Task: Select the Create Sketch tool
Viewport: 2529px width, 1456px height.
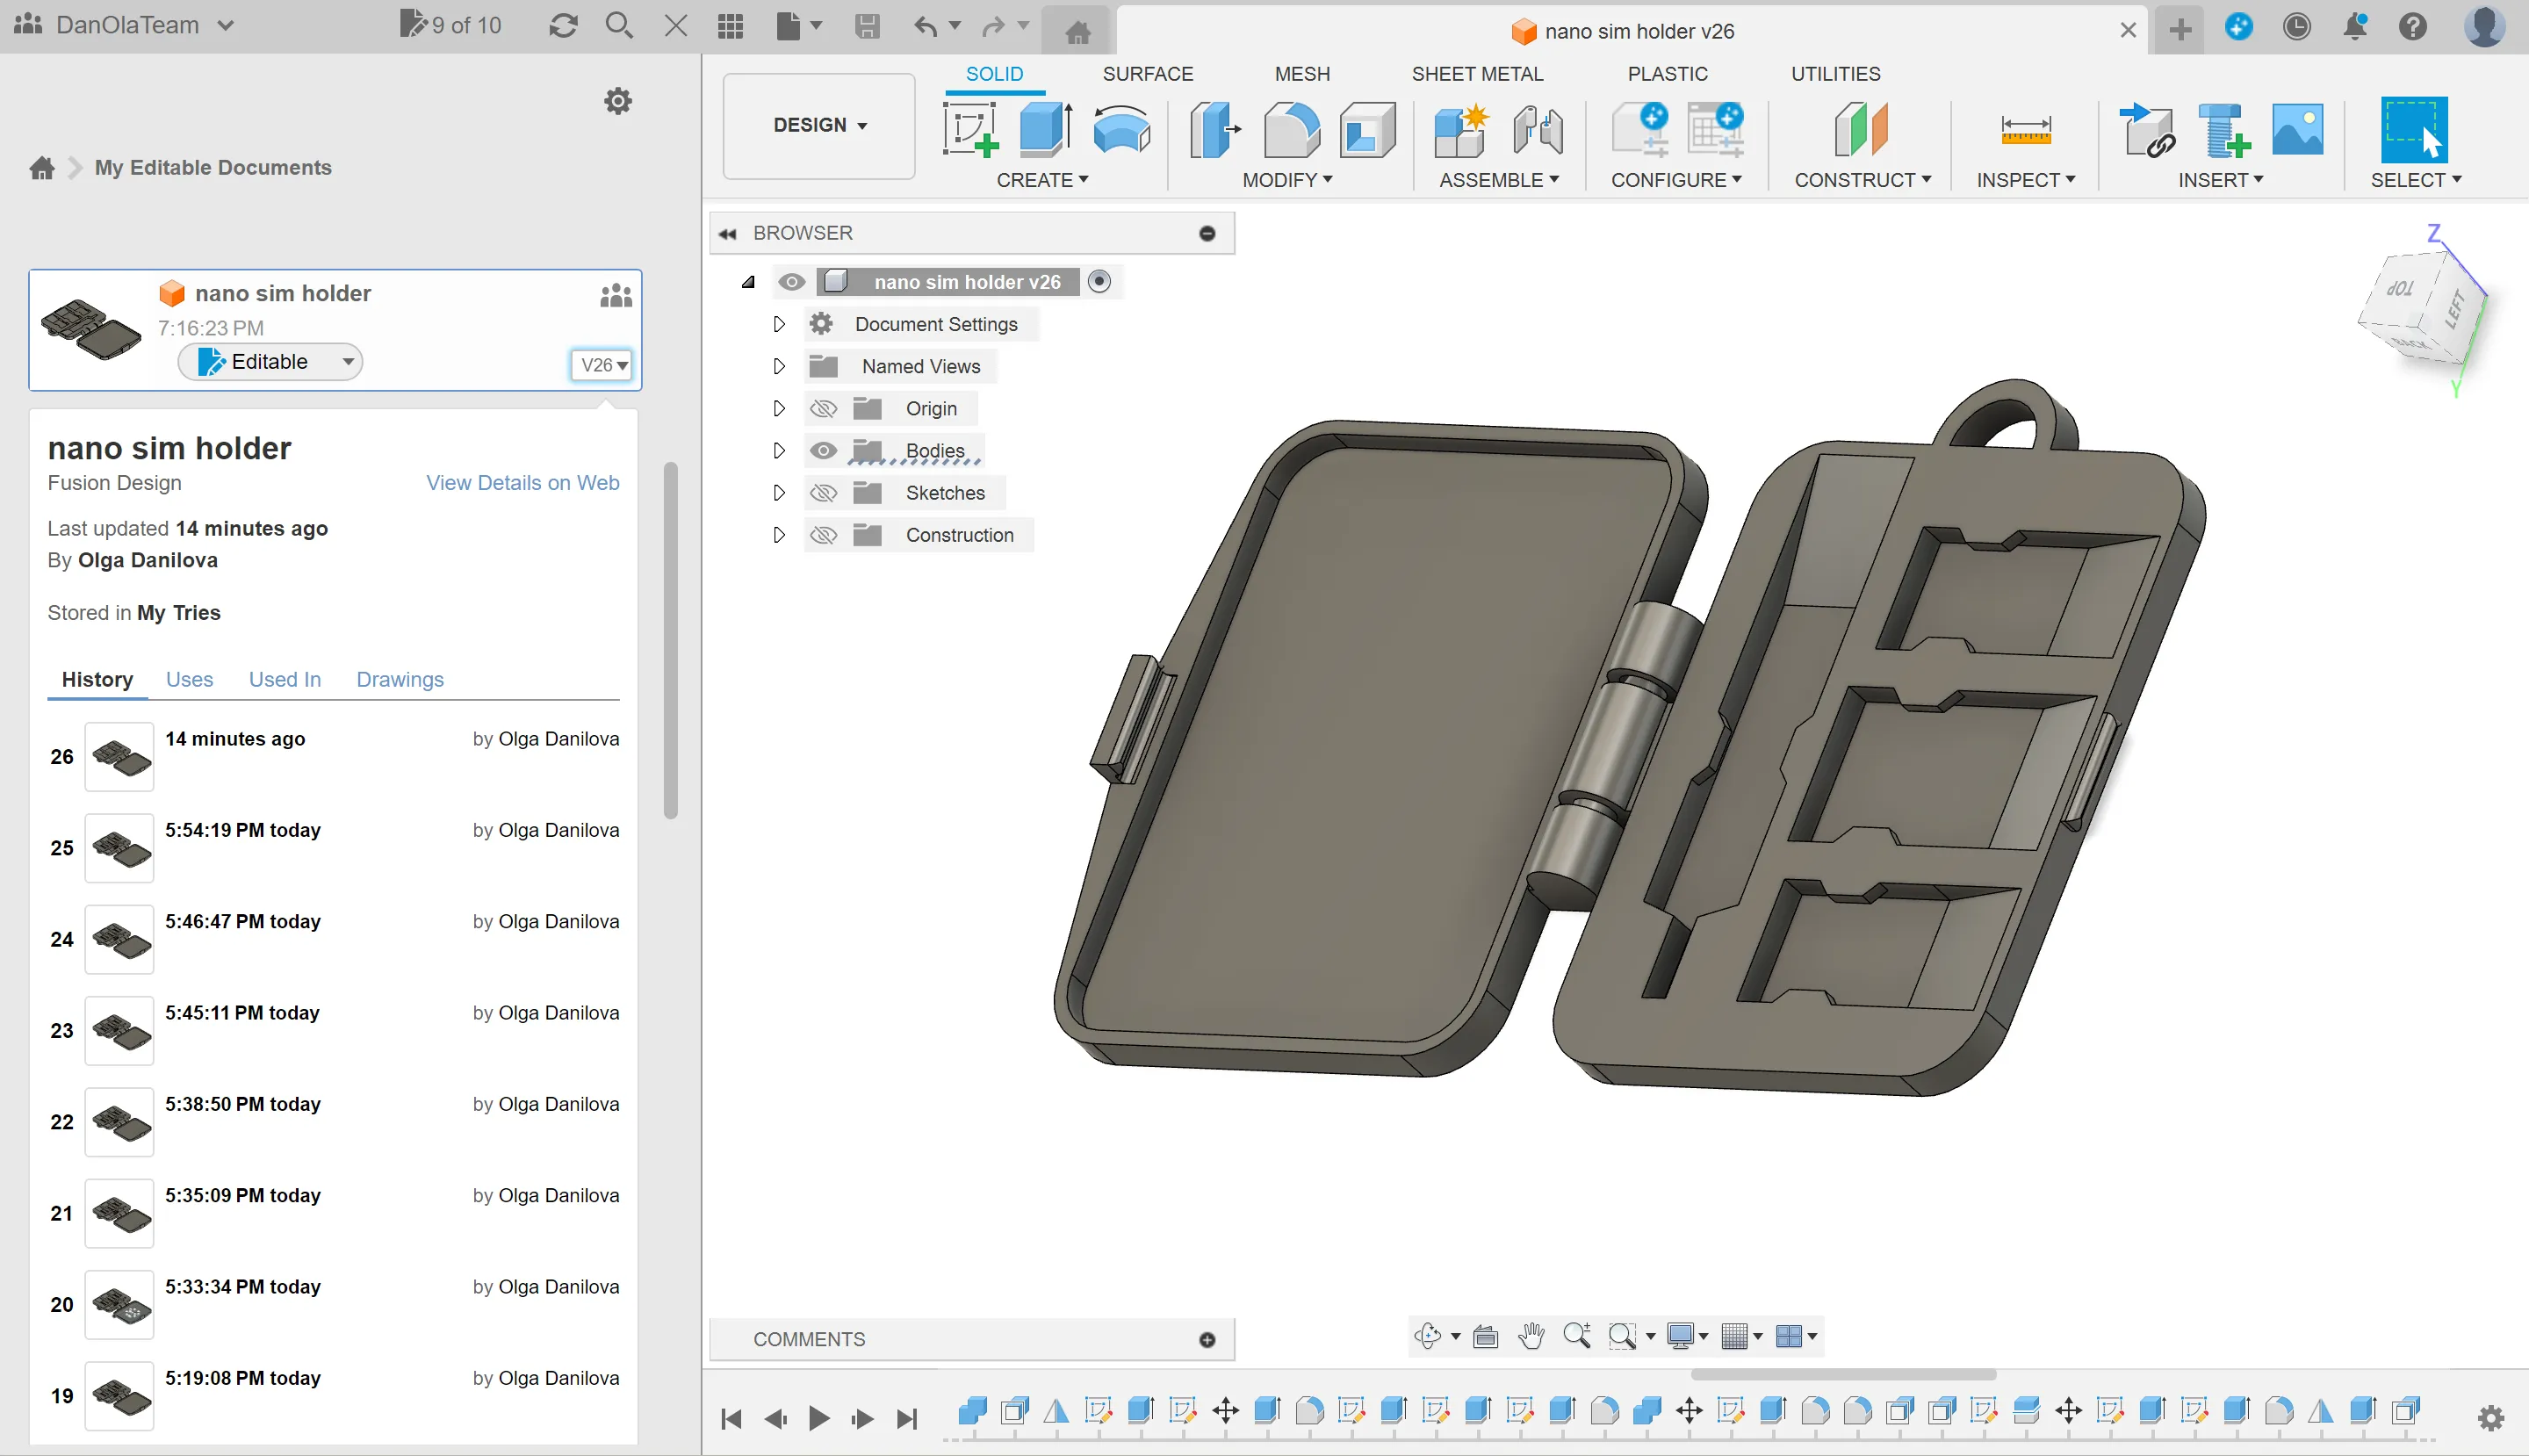Action: (x=970, y=129)
